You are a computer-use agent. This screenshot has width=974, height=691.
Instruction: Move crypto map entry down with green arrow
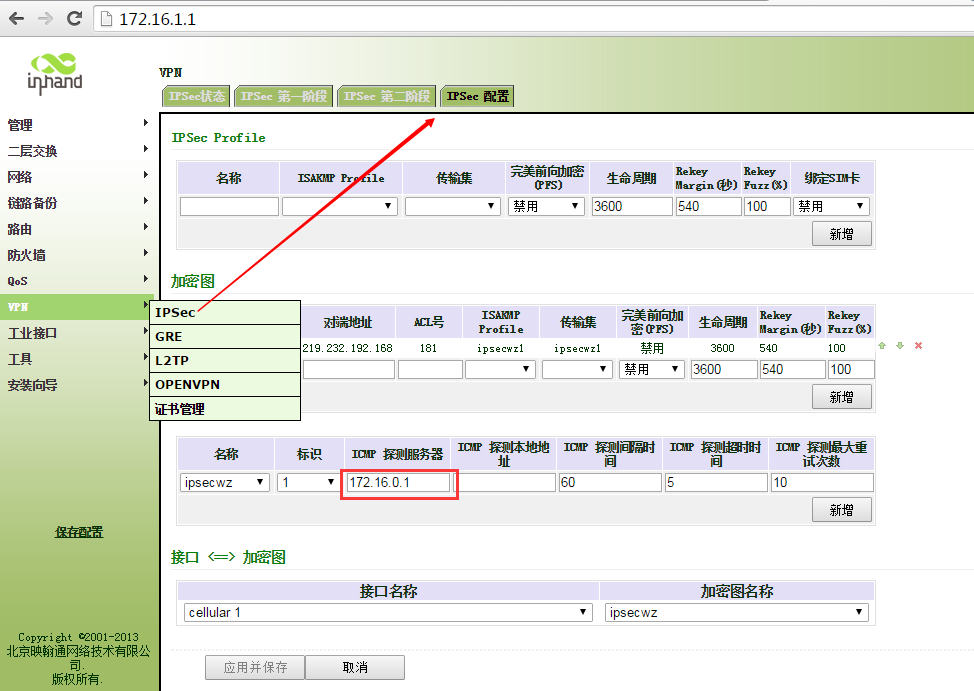(x=899, y=346)
